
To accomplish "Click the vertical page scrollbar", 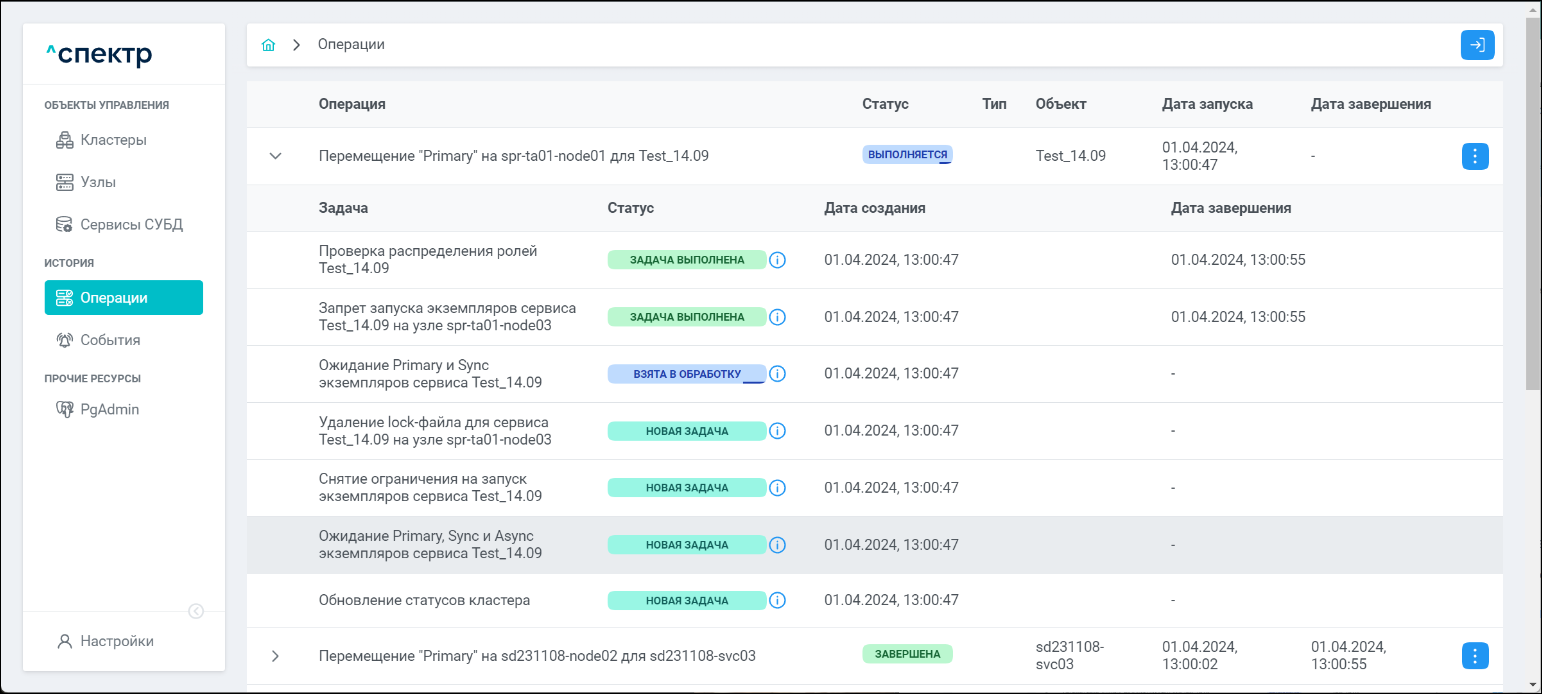I will coord(1533,200).
